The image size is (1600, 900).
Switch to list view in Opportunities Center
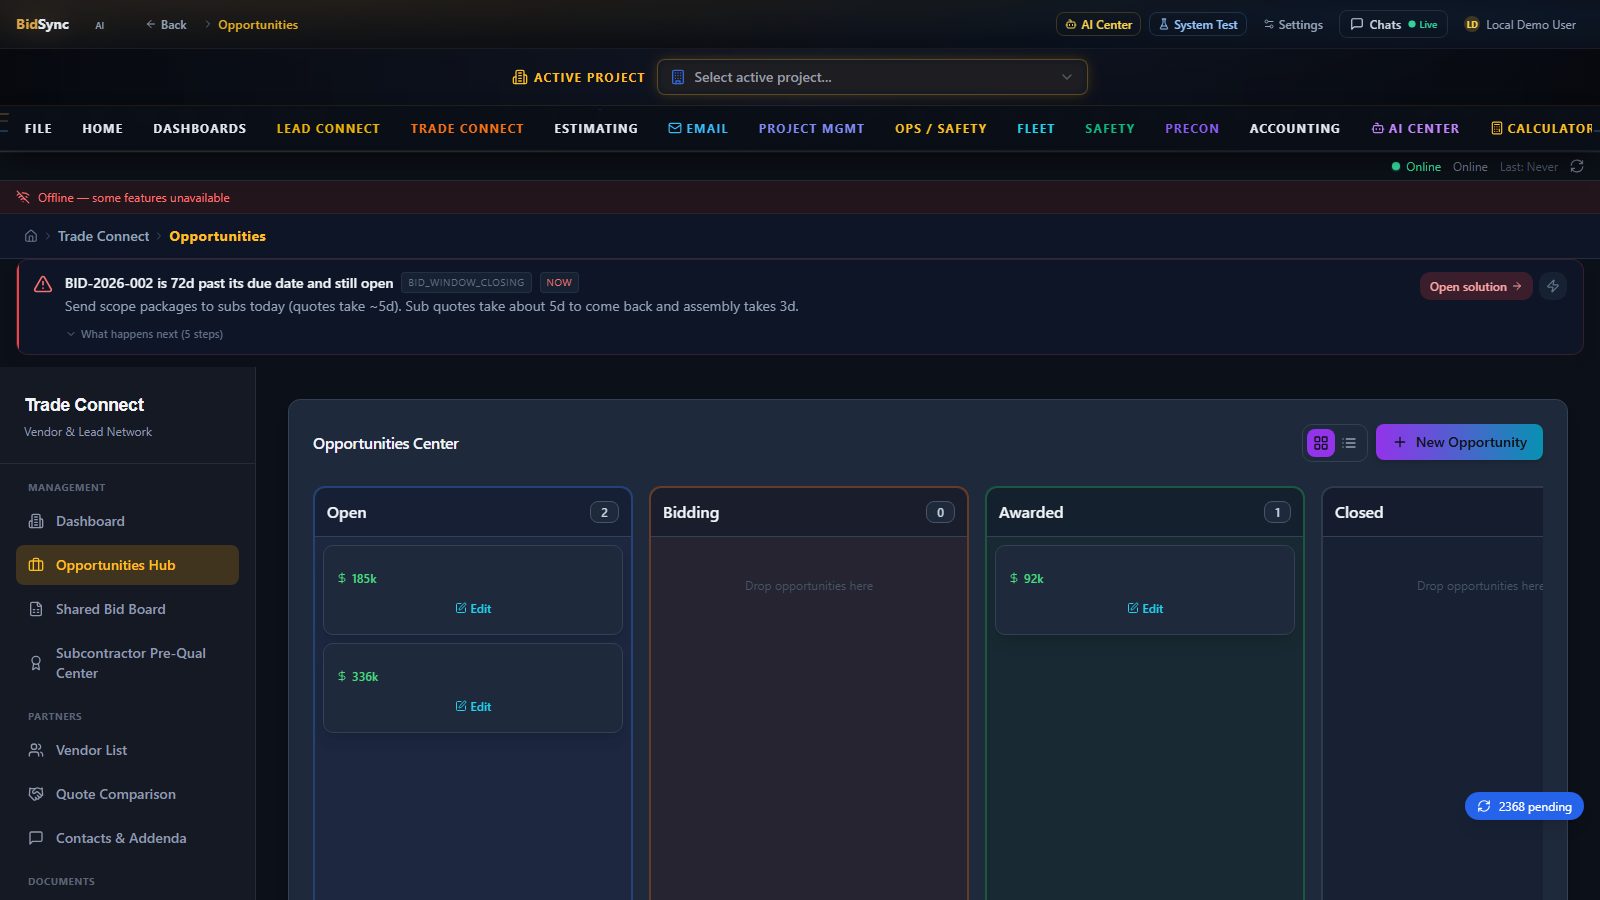click(x=1349, y=443)
